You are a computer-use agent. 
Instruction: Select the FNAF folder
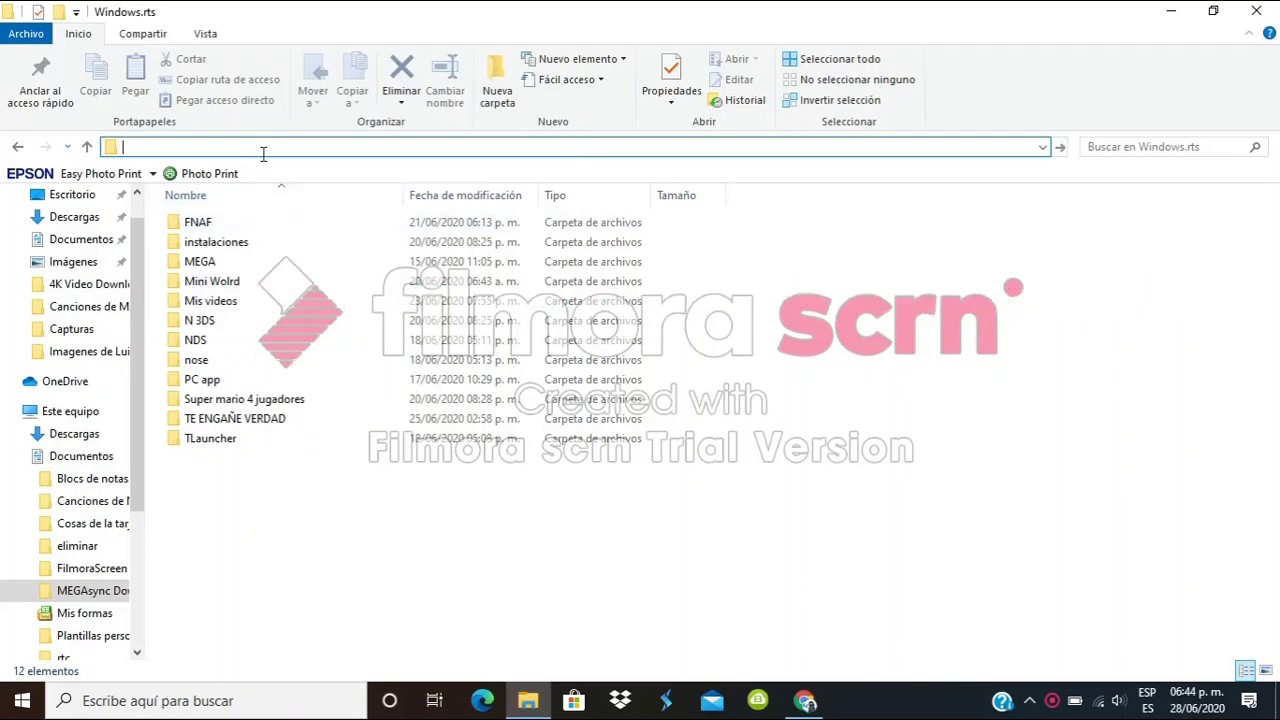point(198,222)
